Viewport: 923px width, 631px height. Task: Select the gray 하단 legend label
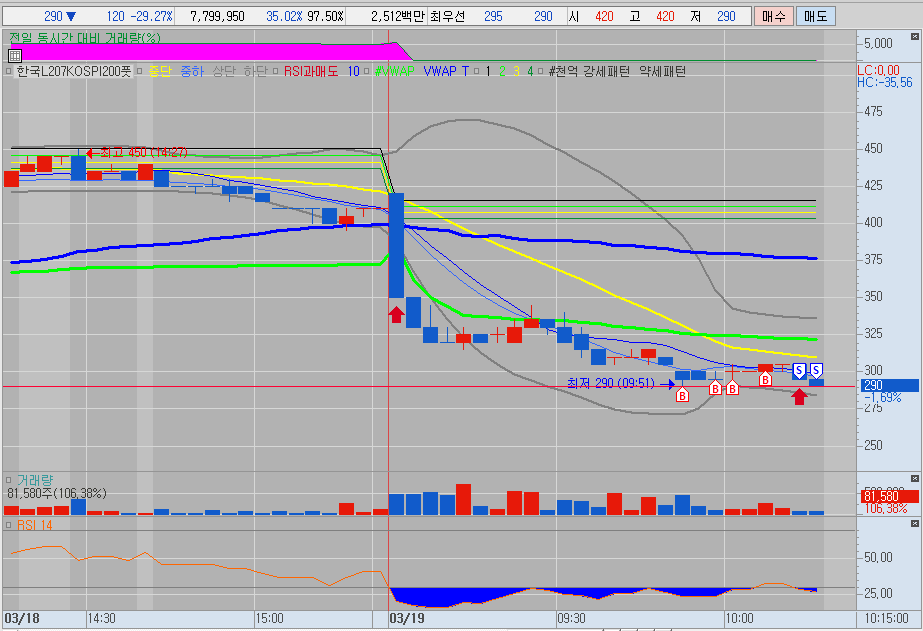coord(255,71)
